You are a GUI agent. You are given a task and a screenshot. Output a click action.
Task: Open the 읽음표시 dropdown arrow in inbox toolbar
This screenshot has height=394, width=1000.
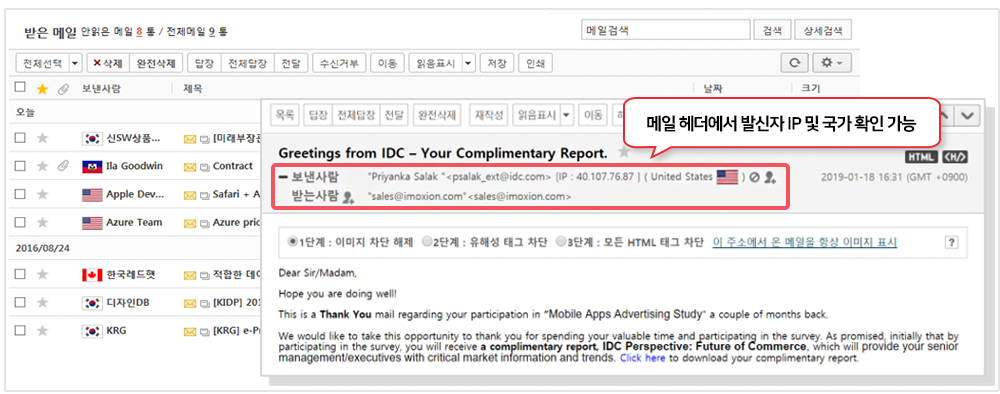point(469,63)
